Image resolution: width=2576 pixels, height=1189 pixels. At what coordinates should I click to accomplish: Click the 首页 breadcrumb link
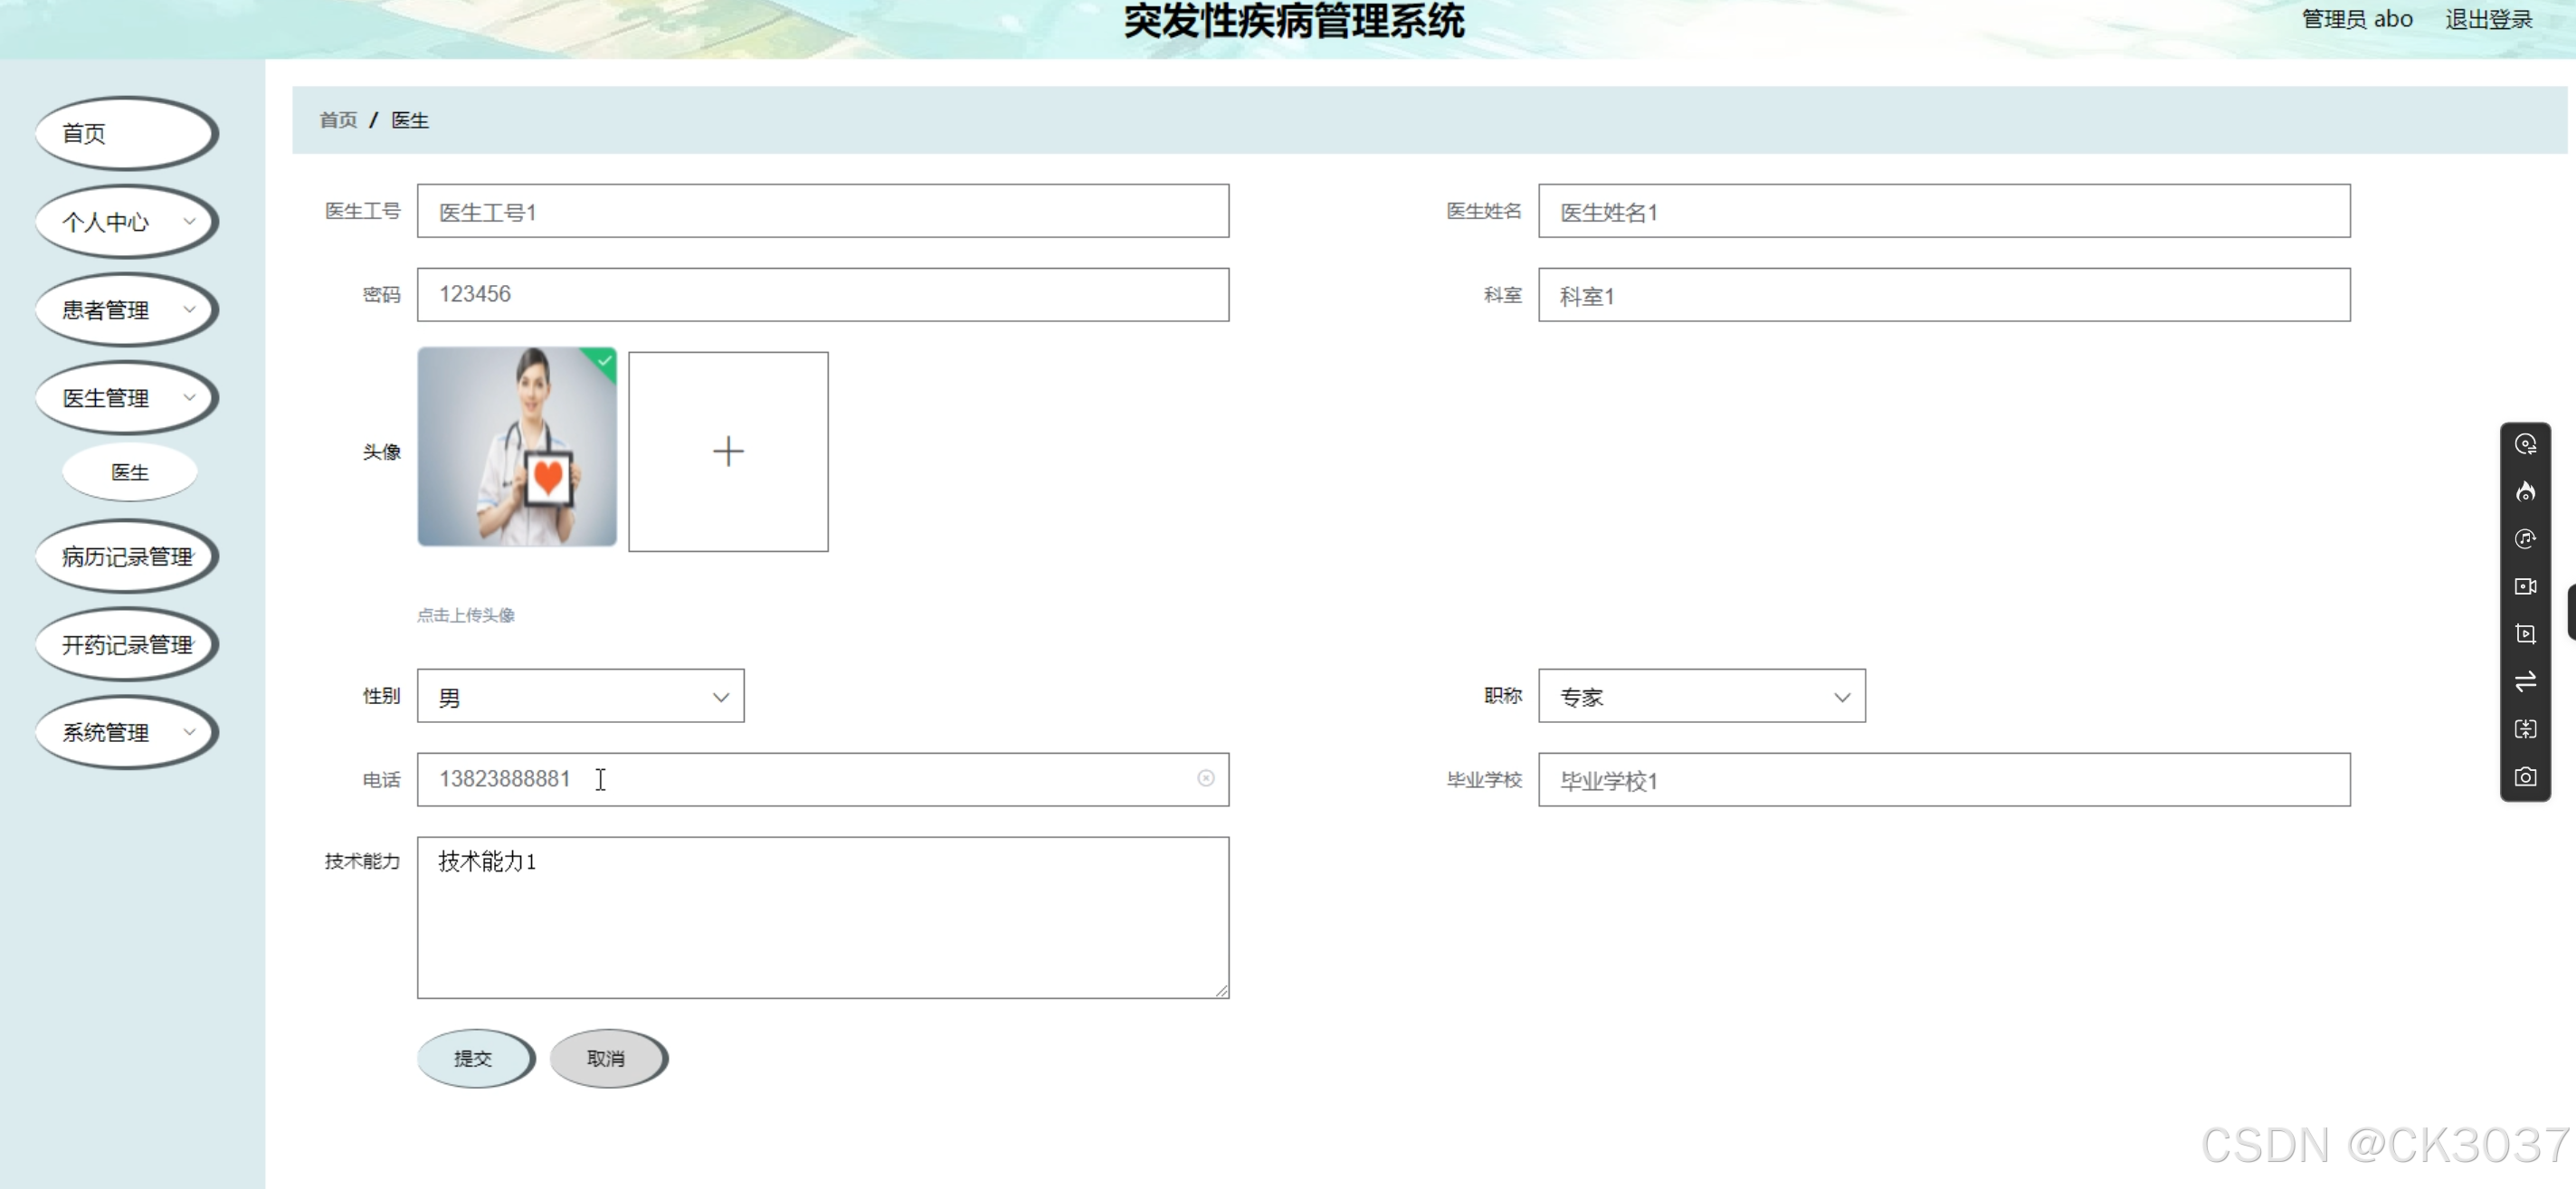(x=338, y=120)
